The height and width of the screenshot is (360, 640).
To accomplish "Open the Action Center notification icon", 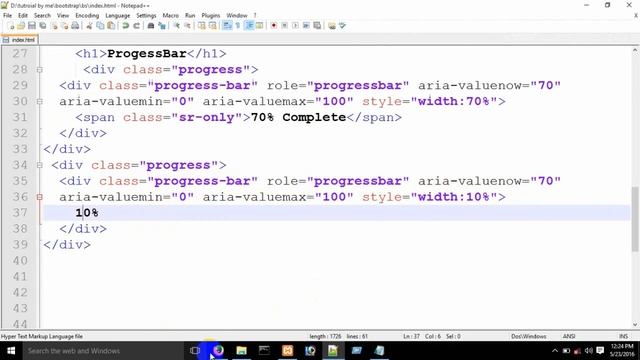I will coord(600,351).
